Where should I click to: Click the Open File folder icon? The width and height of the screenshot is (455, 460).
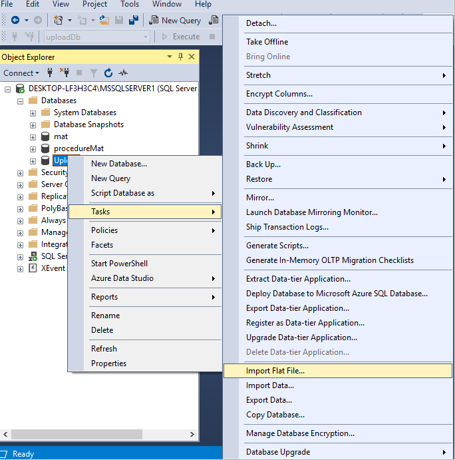104,20
